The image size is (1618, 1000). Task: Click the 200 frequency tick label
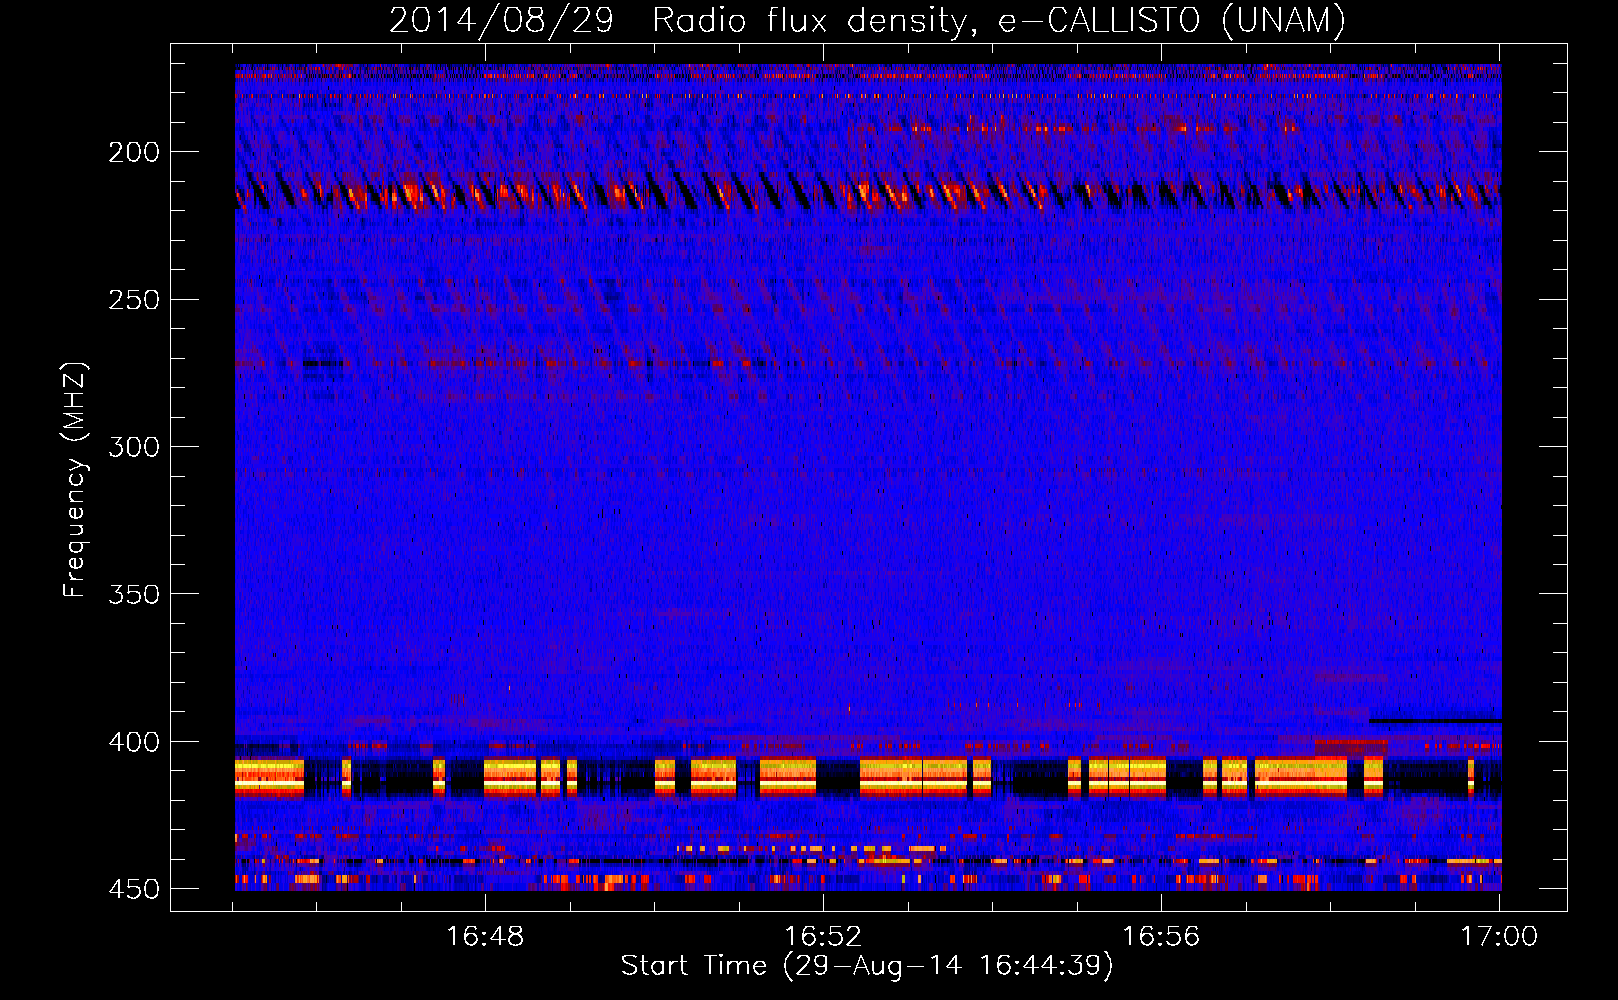tap(134, 152)
